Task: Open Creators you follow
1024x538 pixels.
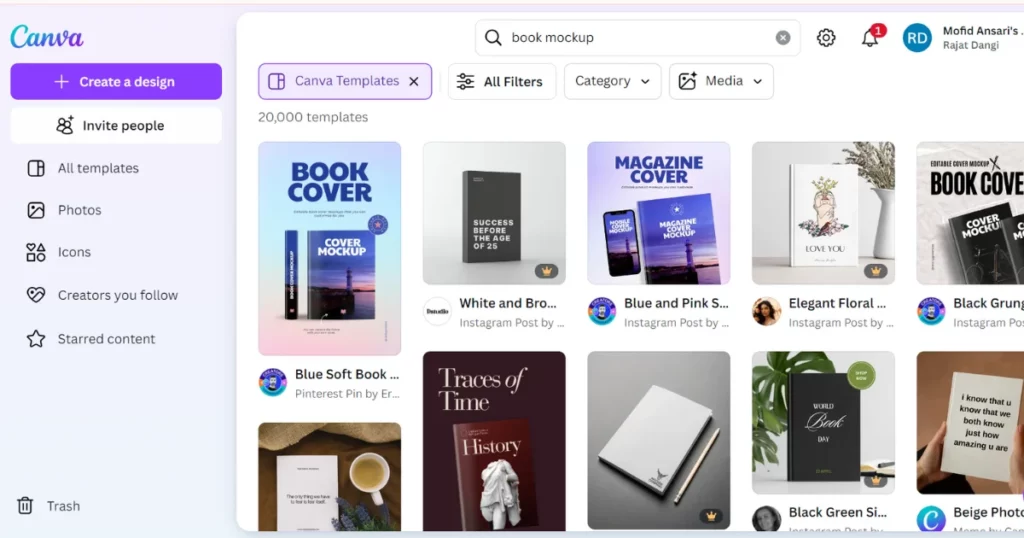Action: [x=116, y=295]
